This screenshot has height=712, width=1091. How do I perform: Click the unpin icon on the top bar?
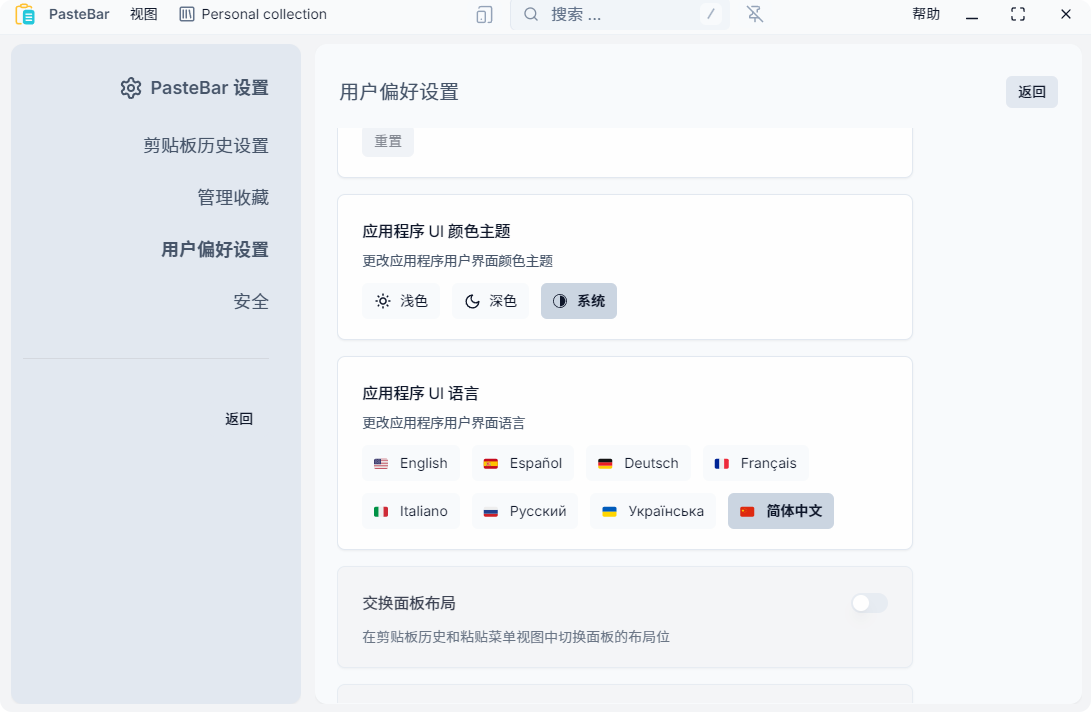click(x=755, y=14)
